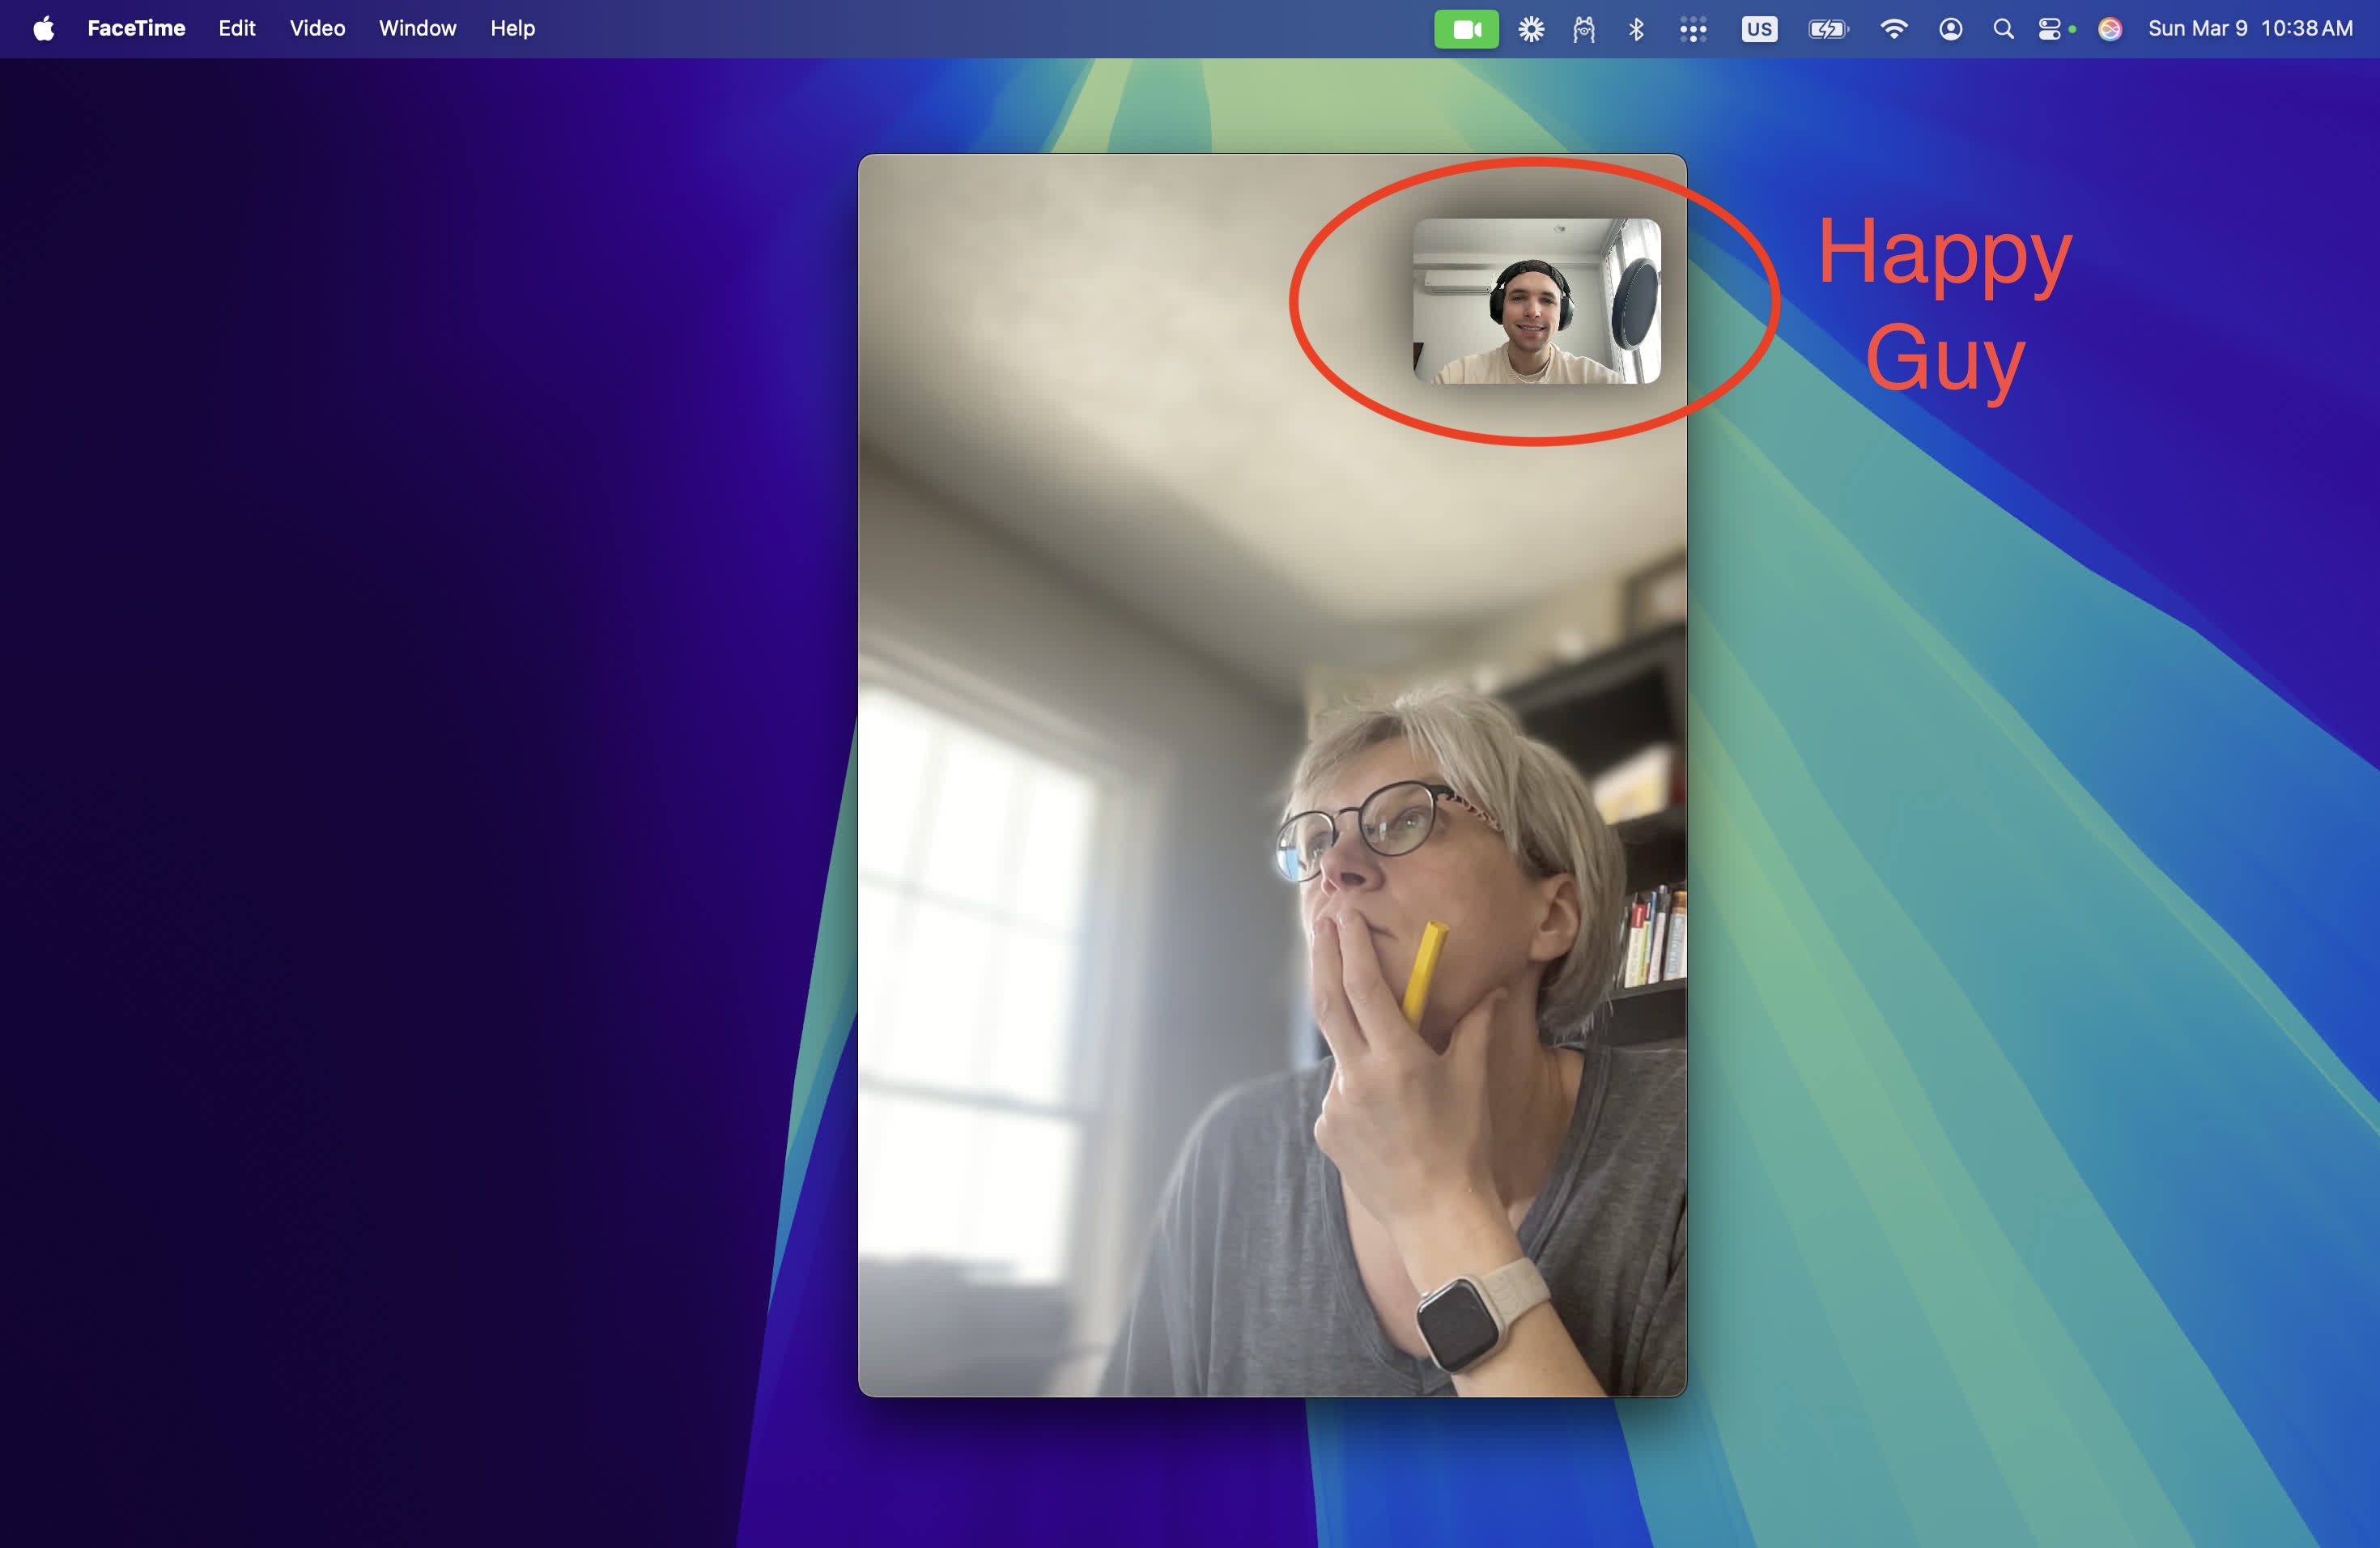
Task: Click the battery charging status icon
Action: pos(1828,29)
